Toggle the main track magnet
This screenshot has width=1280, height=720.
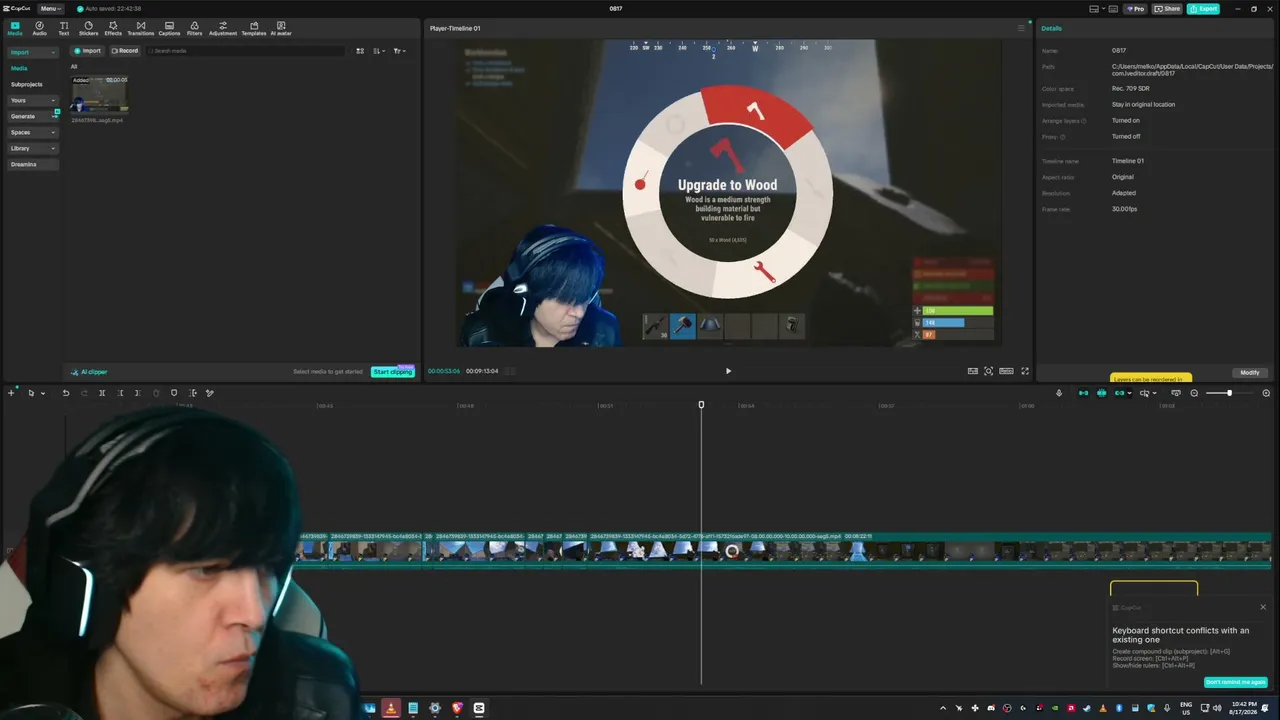(1083, 393)
